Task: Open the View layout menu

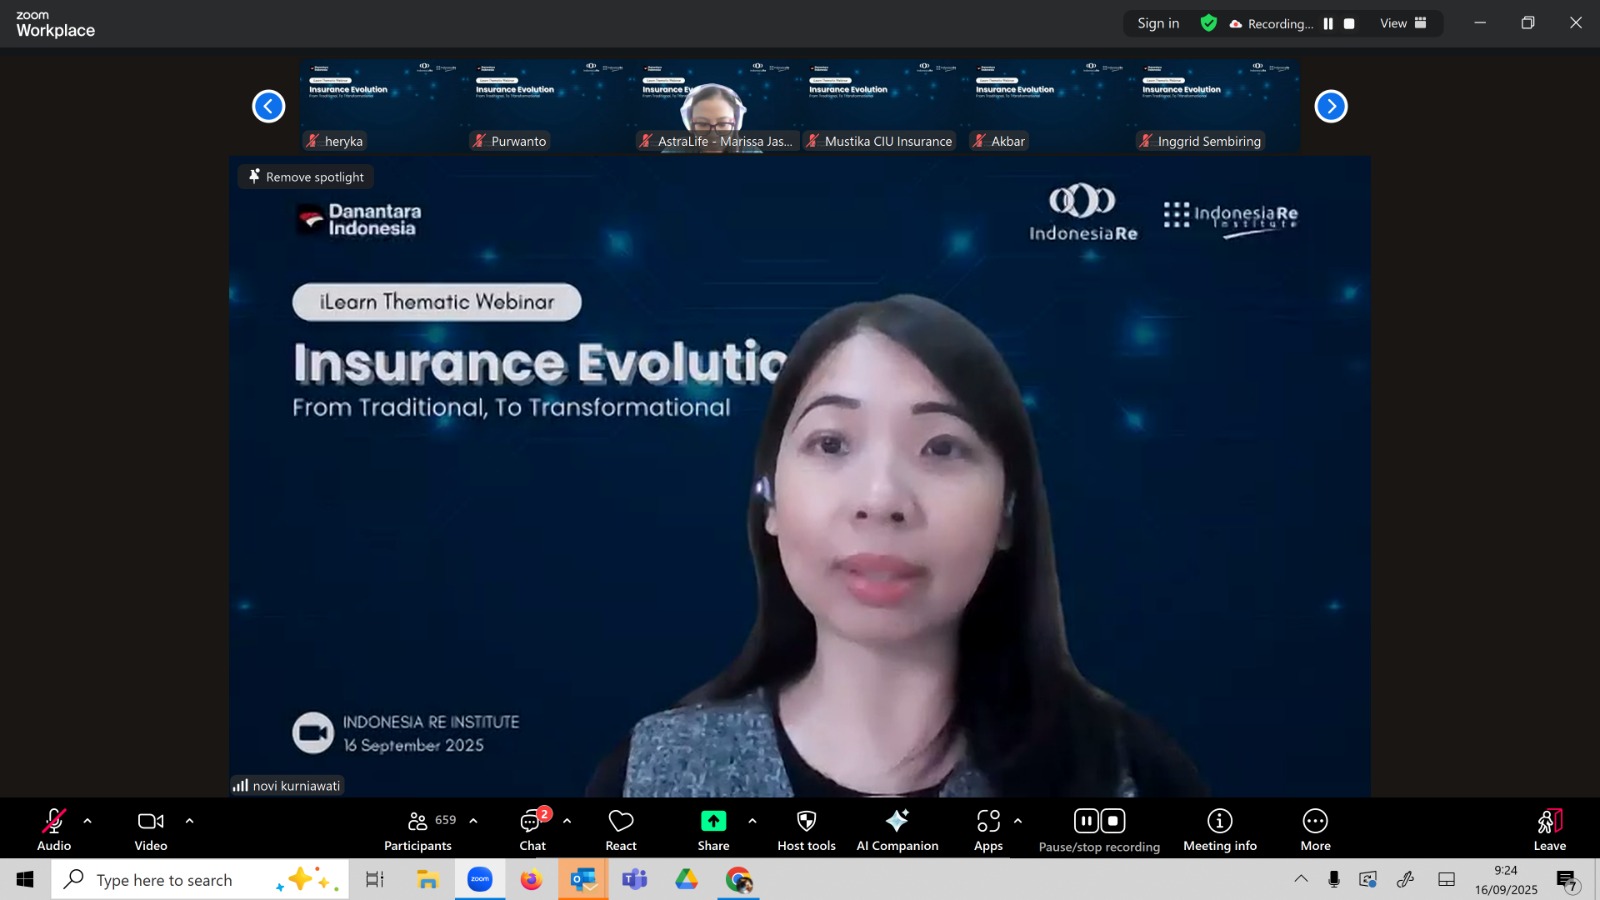Action: (1403, 24)
